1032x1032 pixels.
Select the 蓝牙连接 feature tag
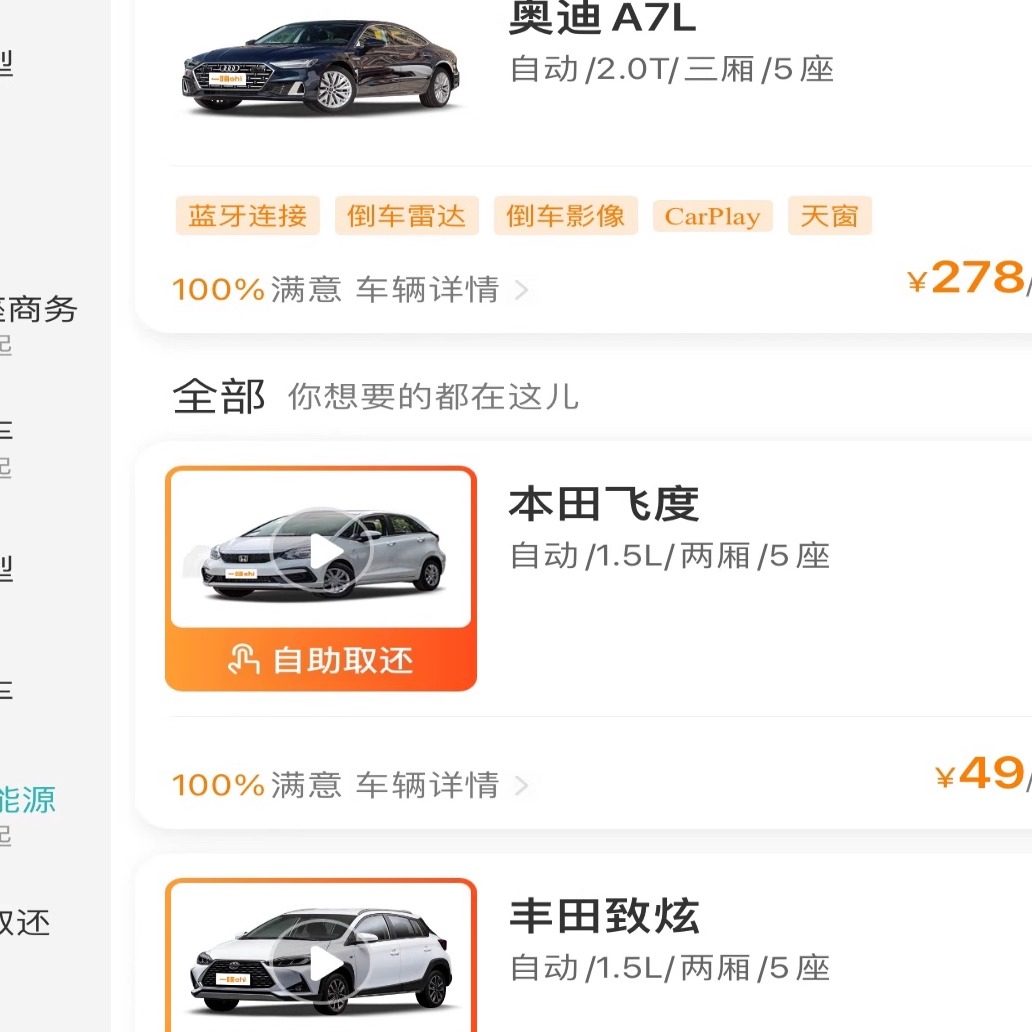tap(247, 216)
